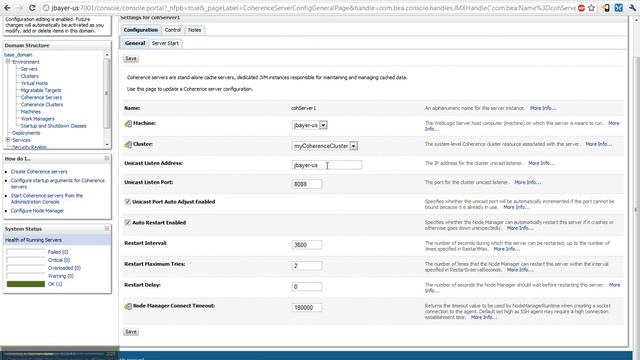Minimize the System Status panel
The width and height of the screenshot is (640, 360).
107,229
